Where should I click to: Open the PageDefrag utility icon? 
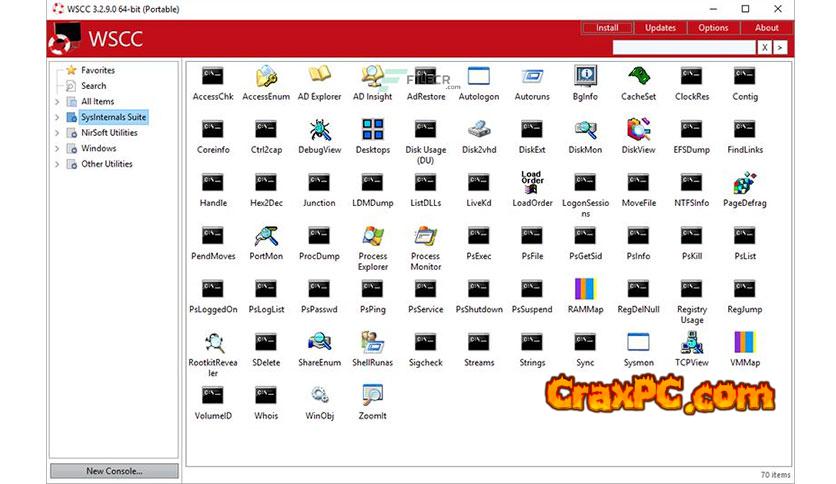pyautogui.click(x=745, y=183)
